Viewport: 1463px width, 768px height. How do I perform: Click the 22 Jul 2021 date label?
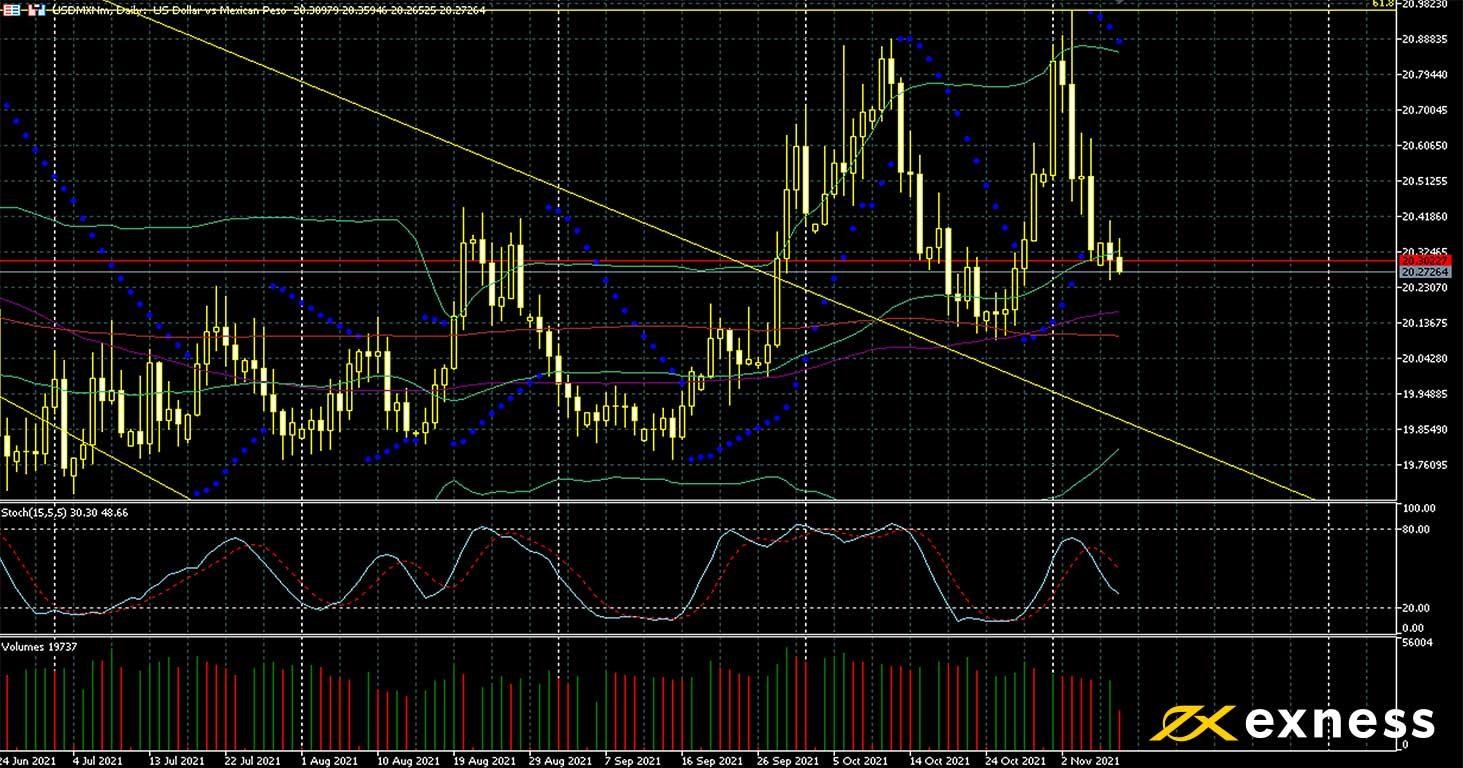(252, 760)
